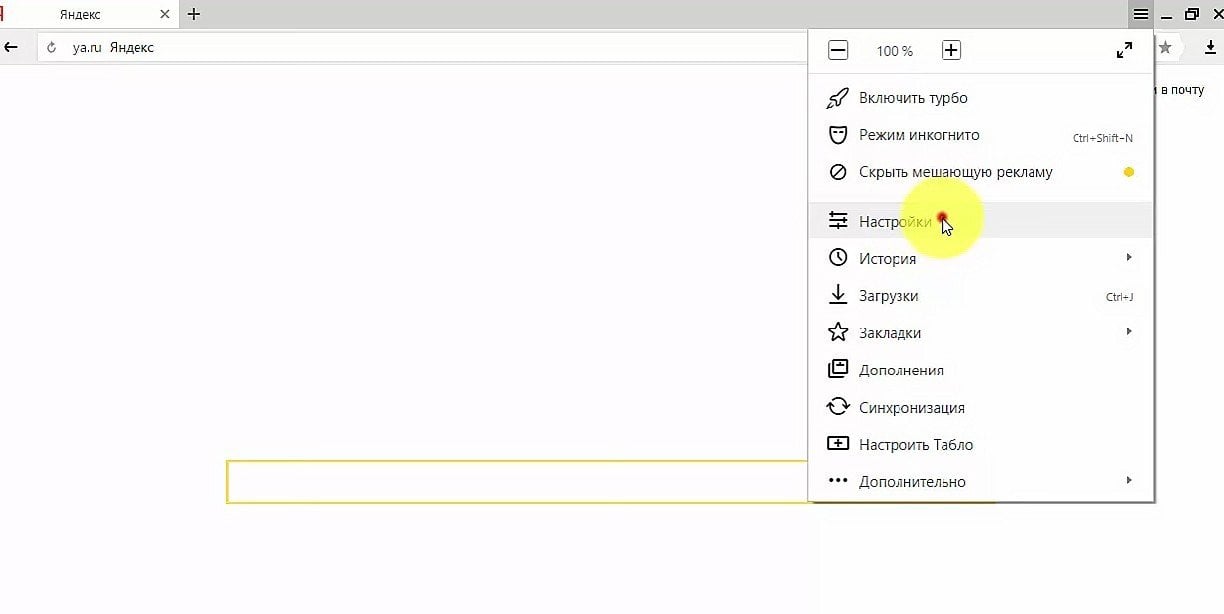
Task: Choose Синхронизация menu item
Action: 980,407
